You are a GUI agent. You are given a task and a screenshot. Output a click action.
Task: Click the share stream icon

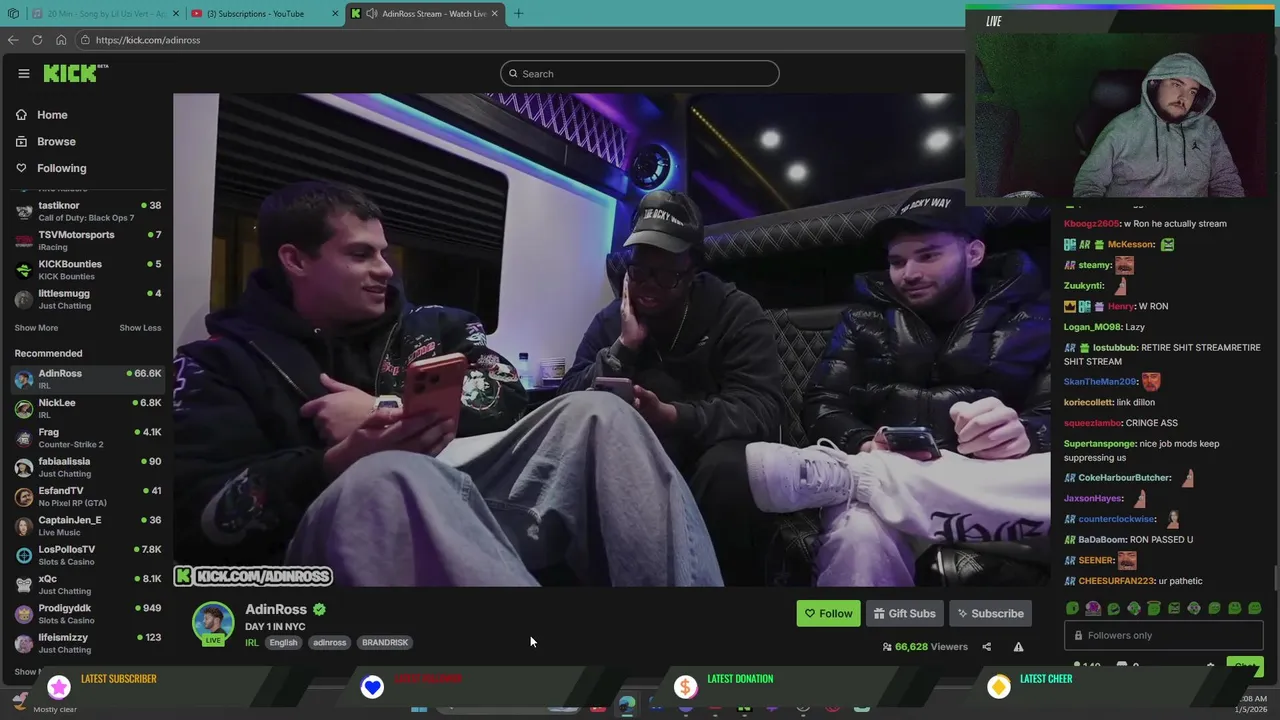(986, 647)
